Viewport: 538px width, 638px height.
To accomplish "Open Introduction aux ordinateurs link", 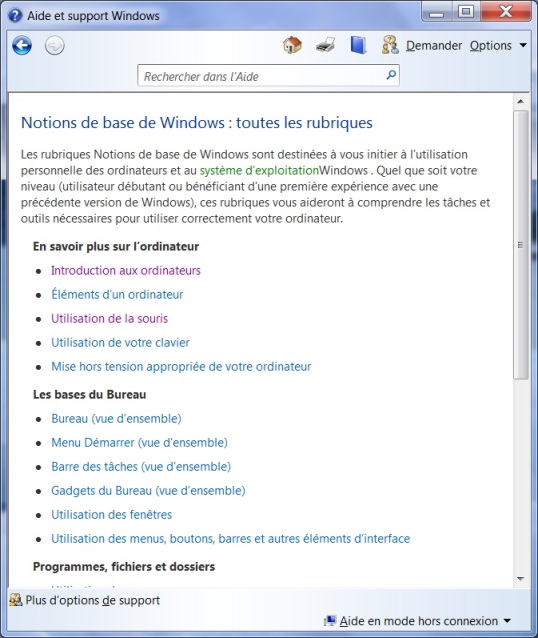I will pyautogui.click(x=126, y=271).
